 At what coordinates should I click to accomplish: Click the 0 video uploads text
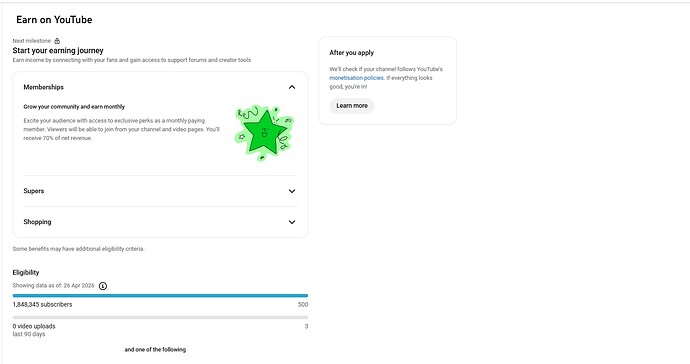pos(34,327)
